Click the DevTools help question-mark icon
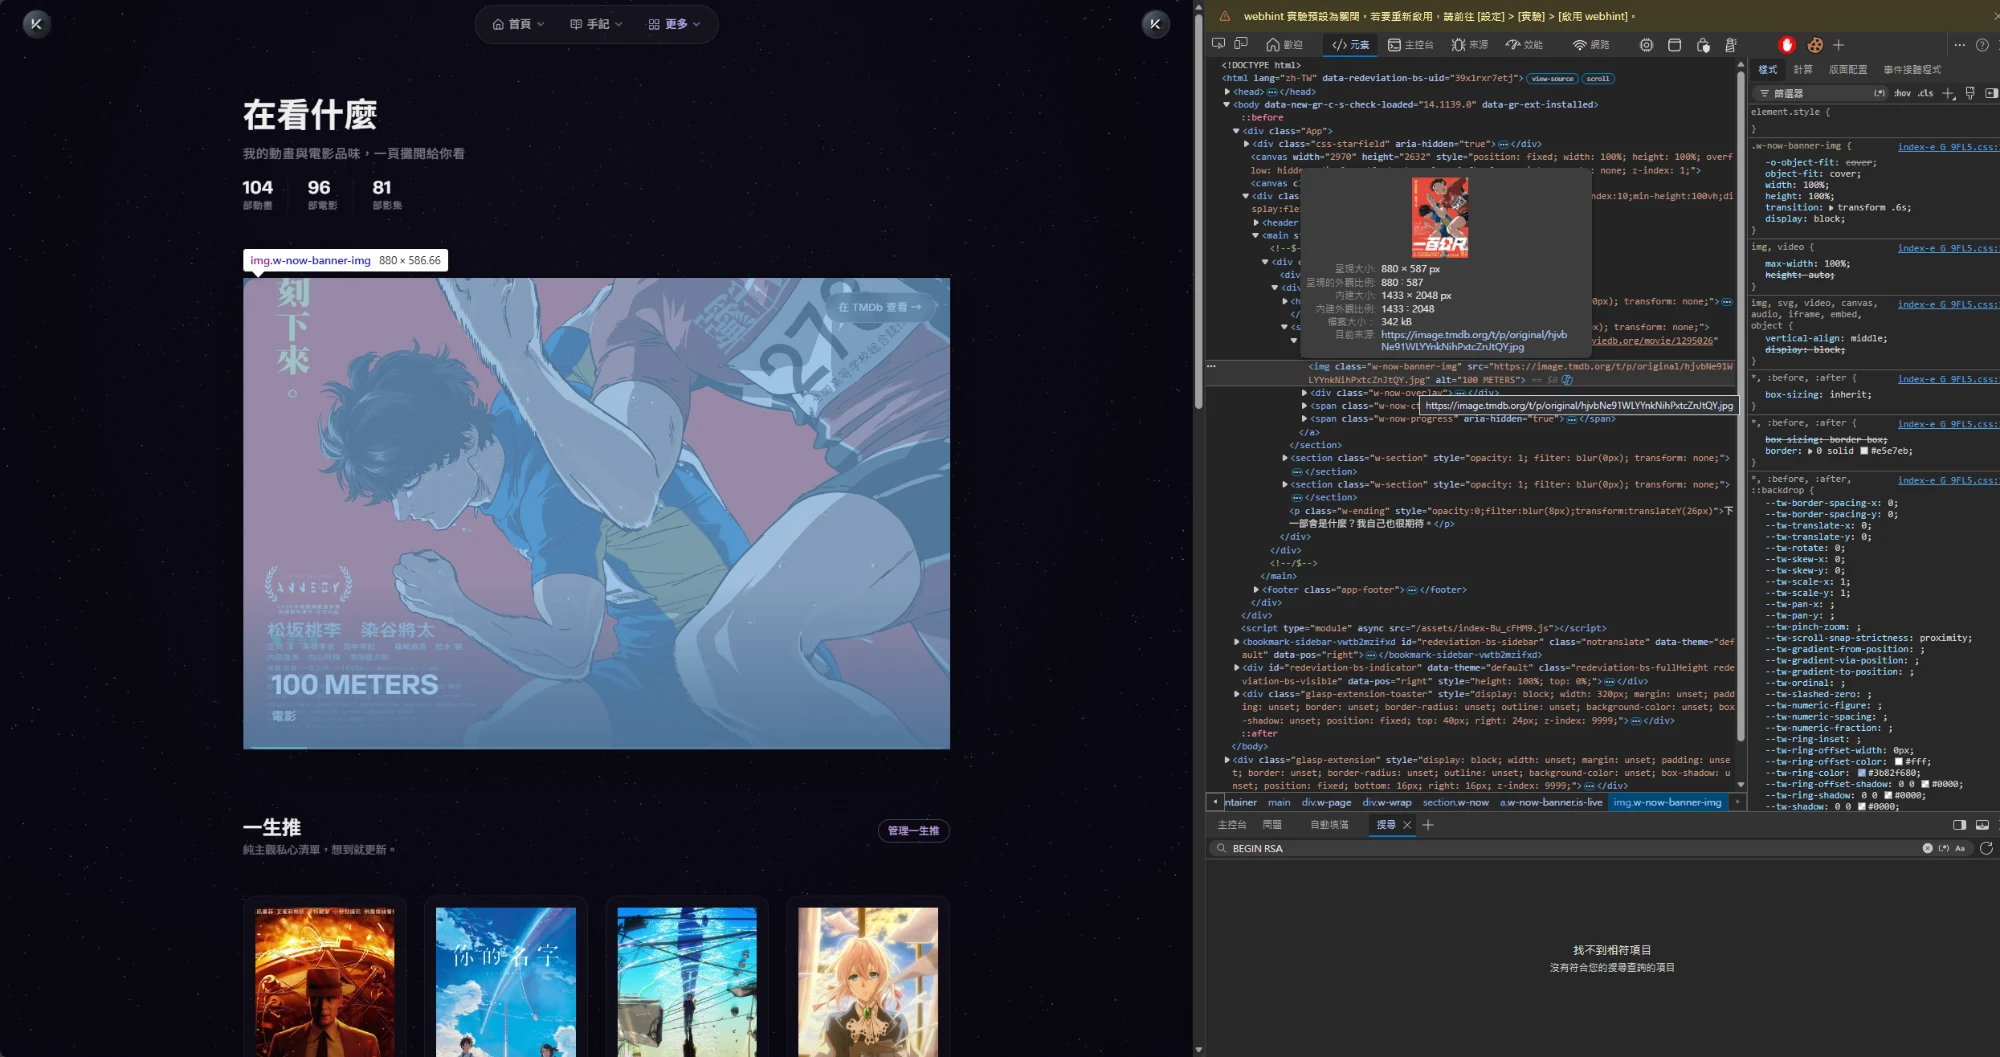2000x1057 pixels. (1982, 45)
